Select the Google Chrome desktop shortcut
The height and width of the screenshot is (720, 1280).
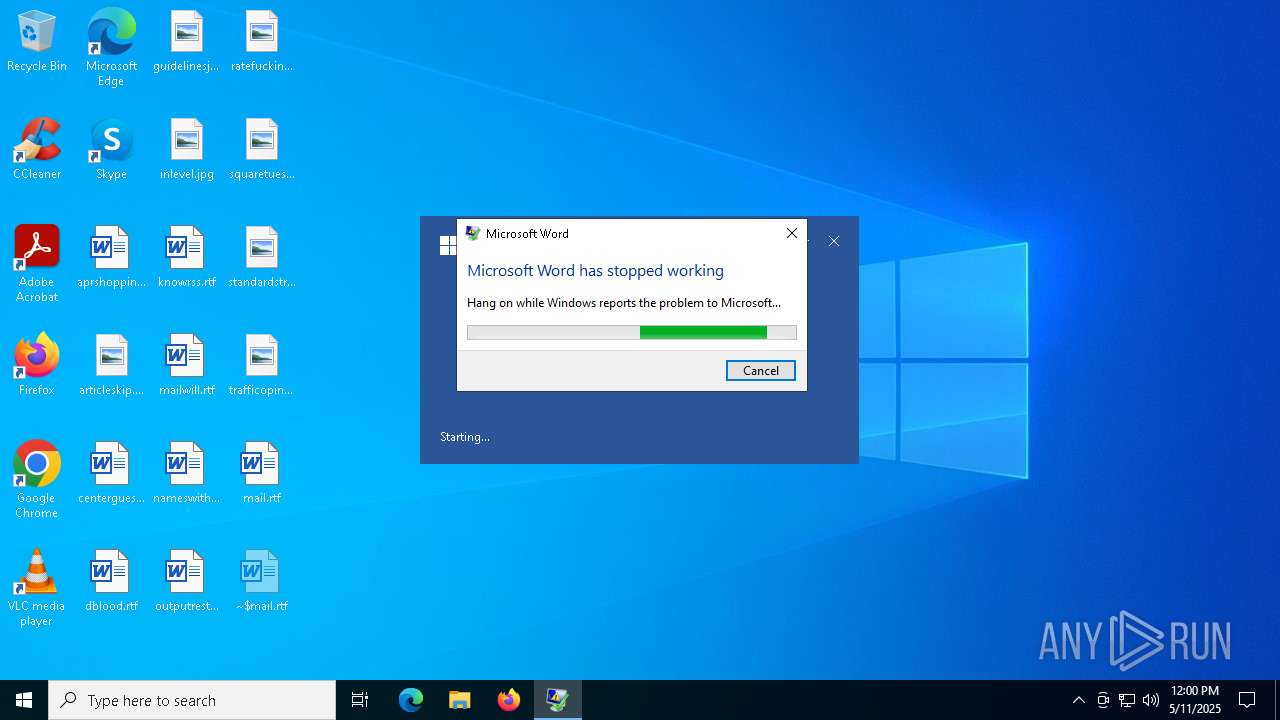coord(37,480)
